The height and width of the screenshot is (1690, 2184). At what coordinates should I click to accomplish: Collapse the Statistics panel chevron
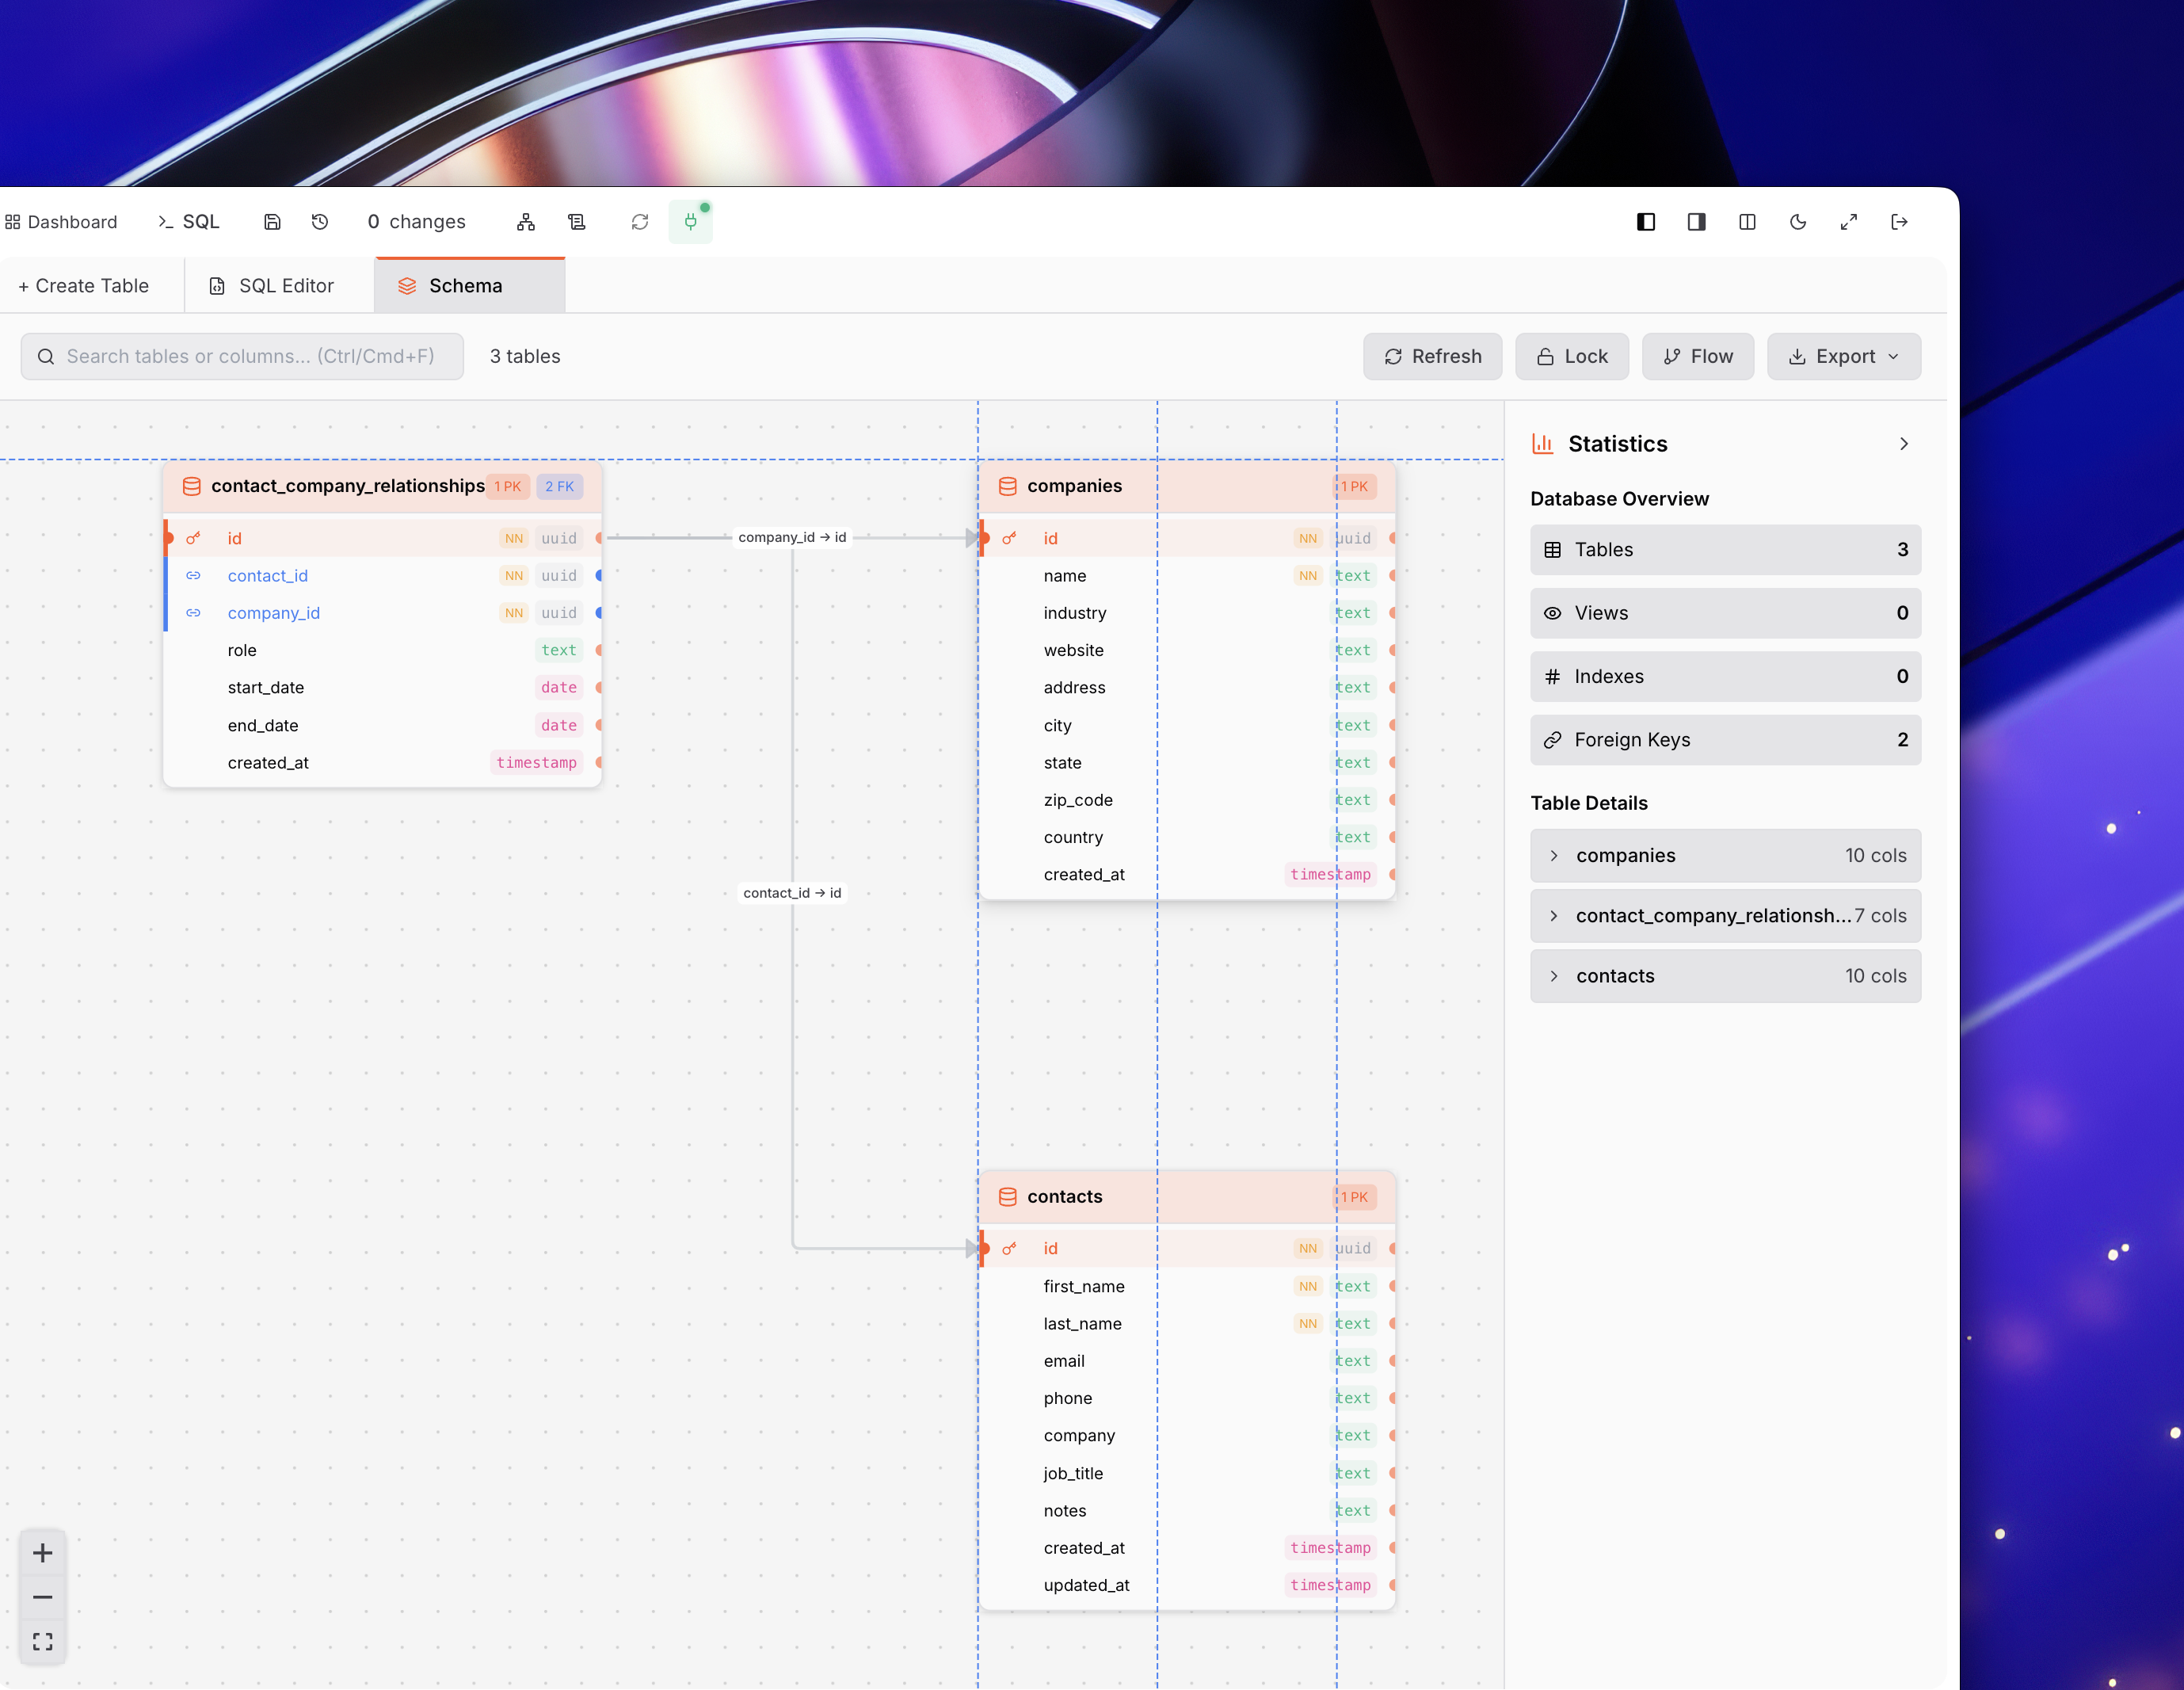coord(1904,444)
